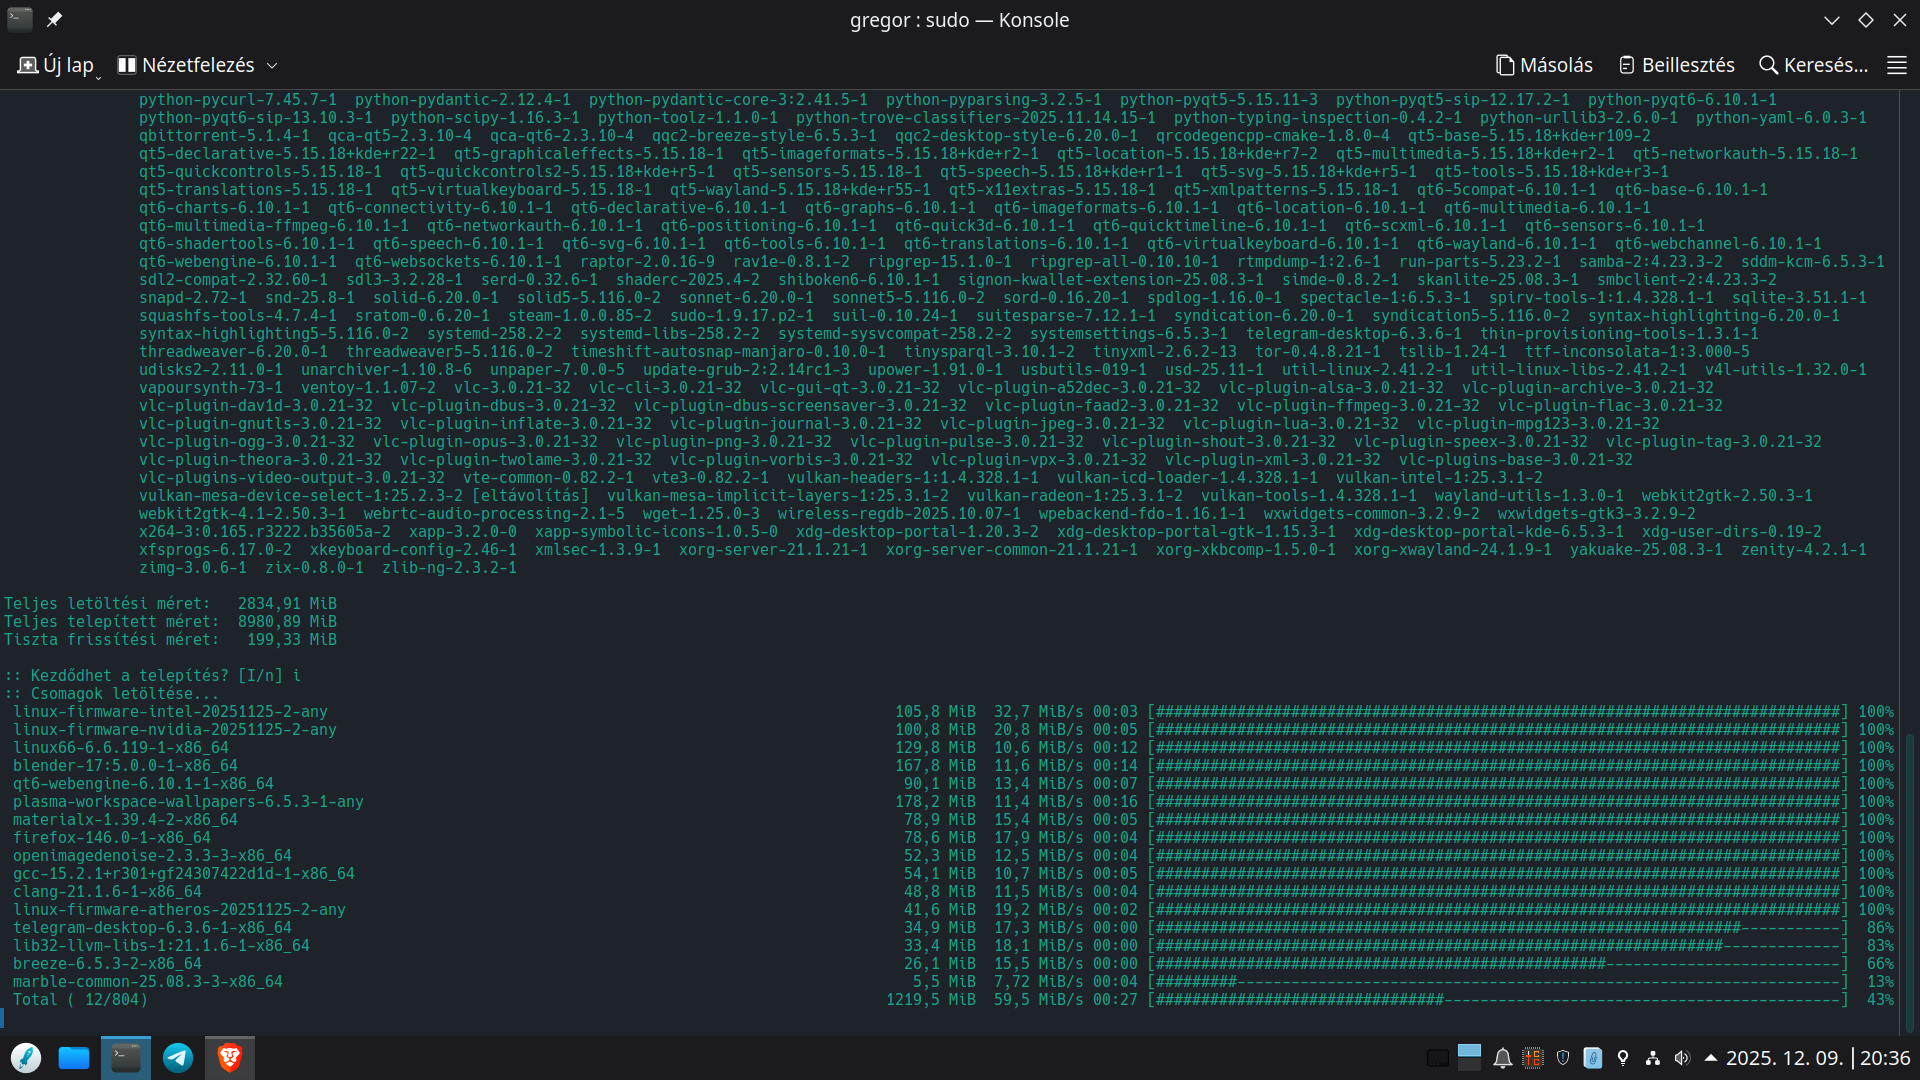The height and width of the screenshot is (1080, 1920).
Task: Launch Telegram from the taskbar
Action: tap(178, 1058)
